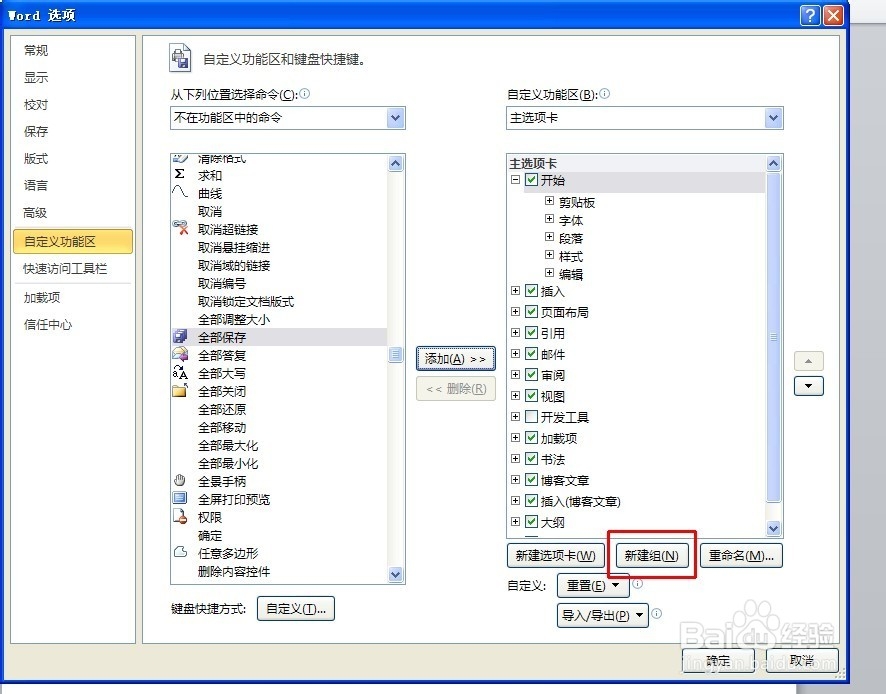Click the 添加(A) >> button
This screenshot has width=886, height=694.
(x=455, y=359)
